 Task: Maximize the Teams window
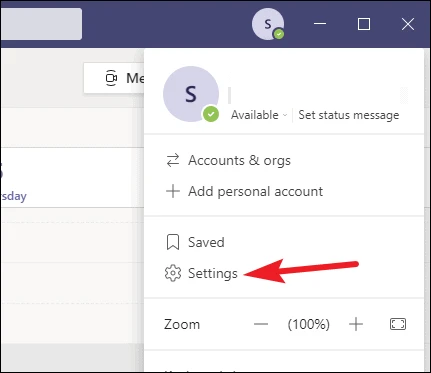pyautogui.click(x=364, y=24)
